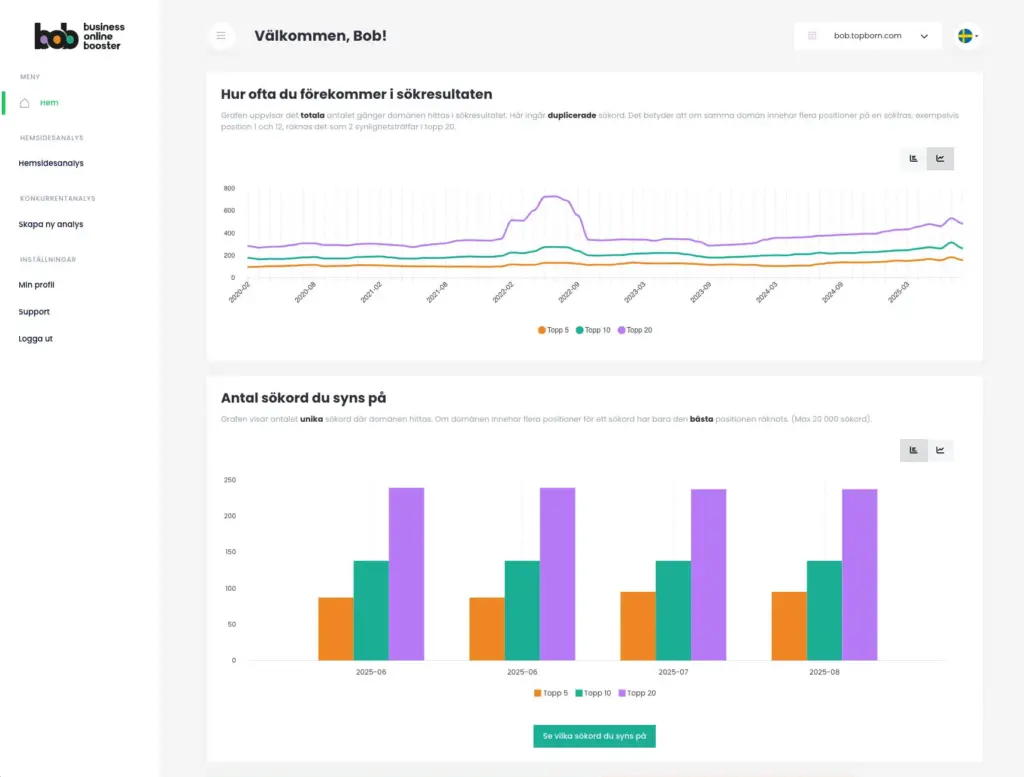
Task: Click the home icon in sidebar
Action: tap(25, 102)
